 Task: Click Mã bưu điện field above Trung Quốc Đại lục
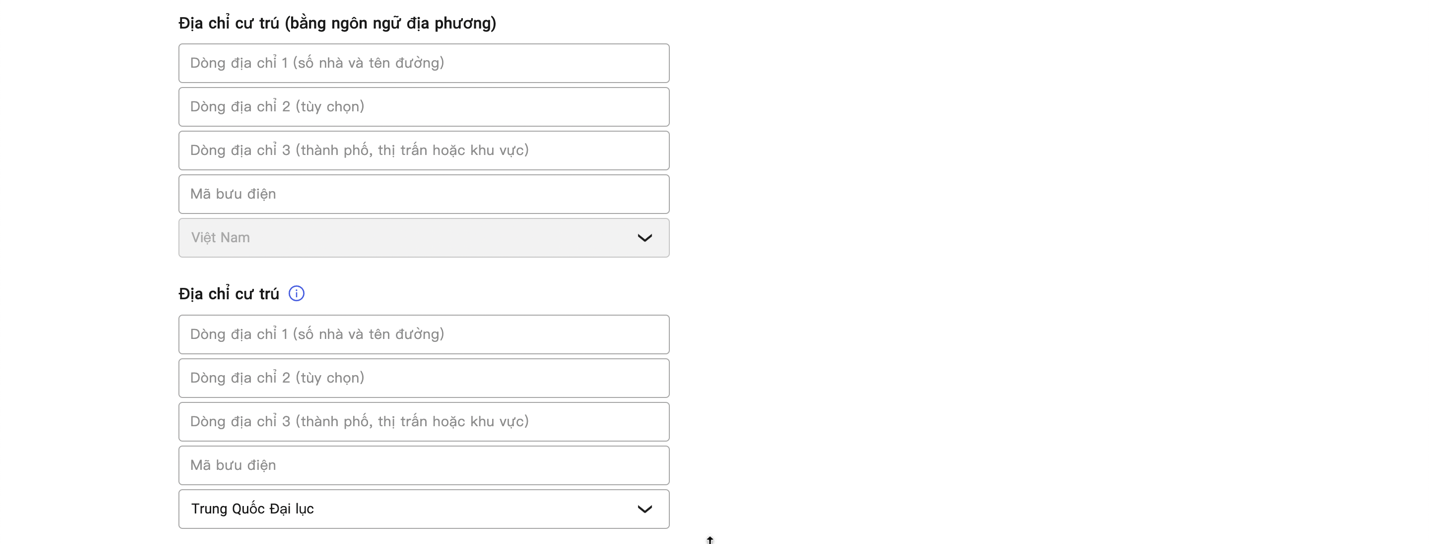coord(423,465)
